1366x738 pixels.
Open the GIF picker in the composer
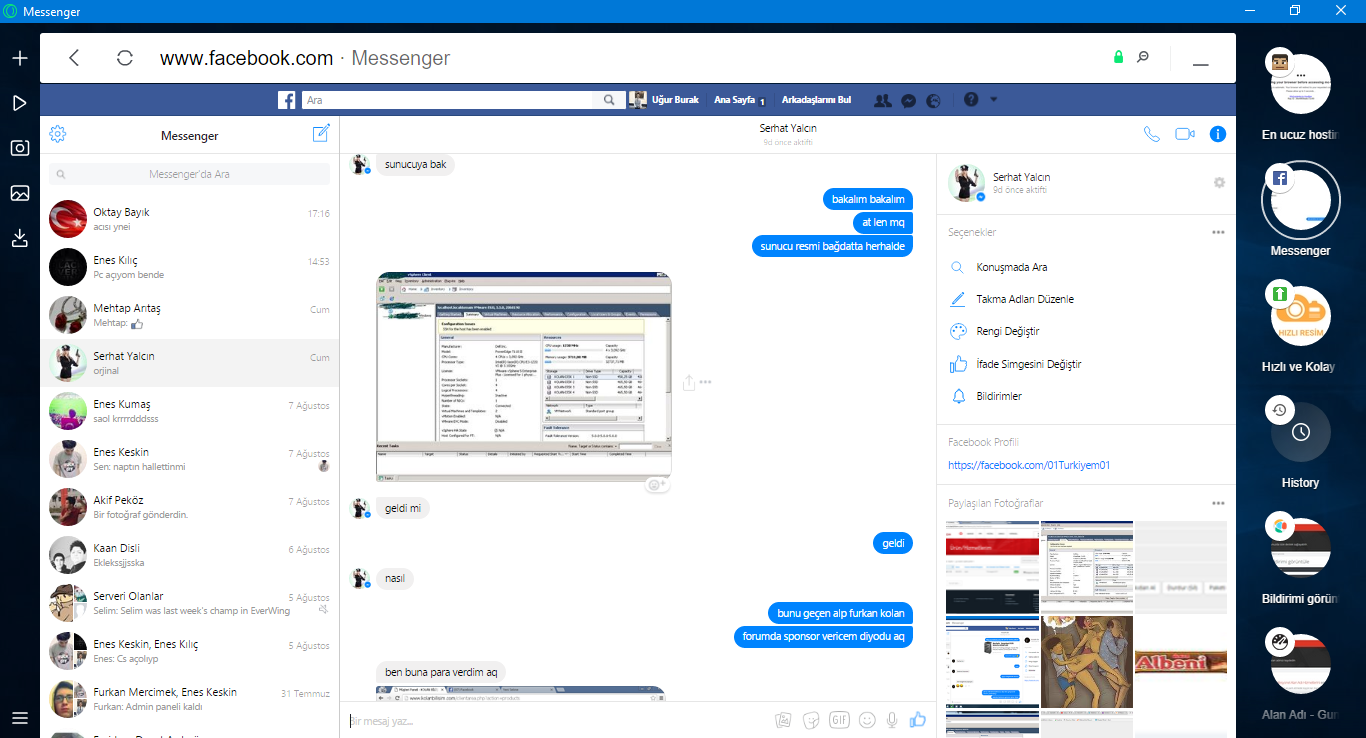[x=839, y=720]
